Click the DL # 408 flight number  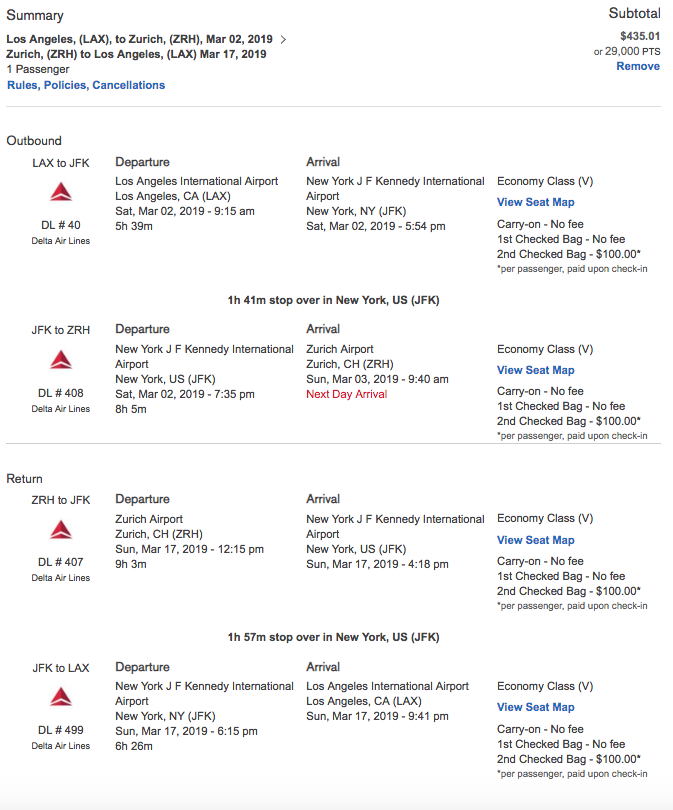pyautogui.click(x=61, y=393)
